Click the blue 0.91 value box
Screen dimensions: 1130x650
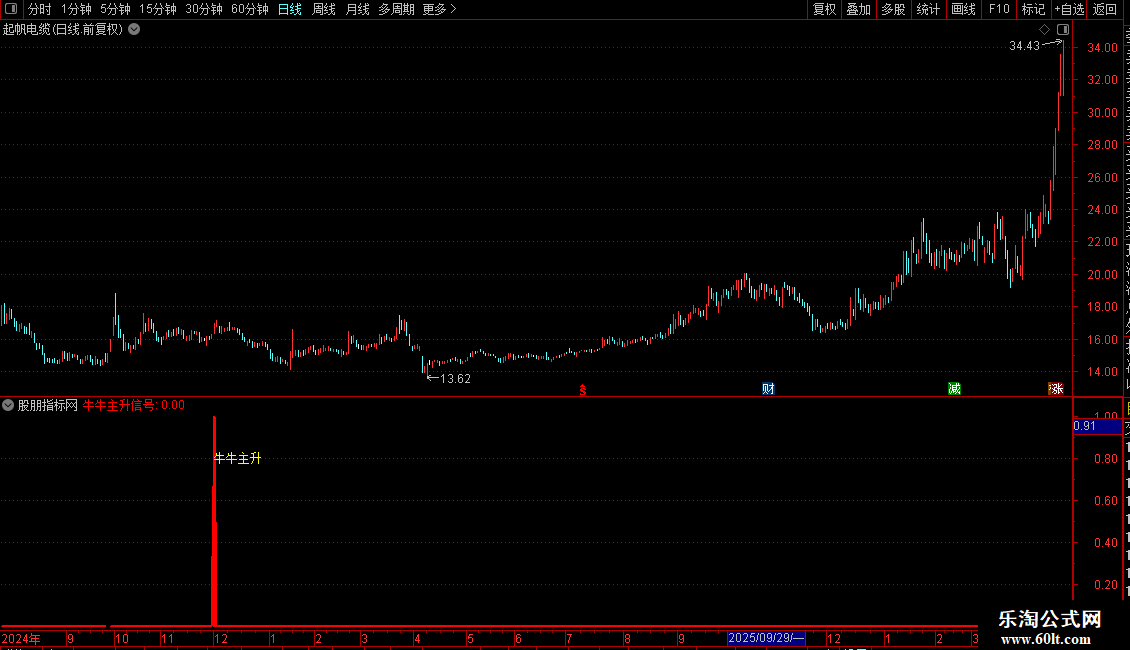tap(1097, 426)
